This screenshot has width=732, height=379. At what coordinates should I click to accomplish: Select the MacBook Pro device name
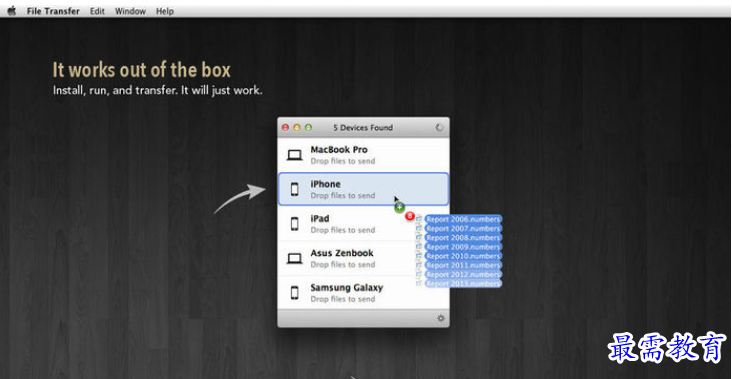[339, 150]
